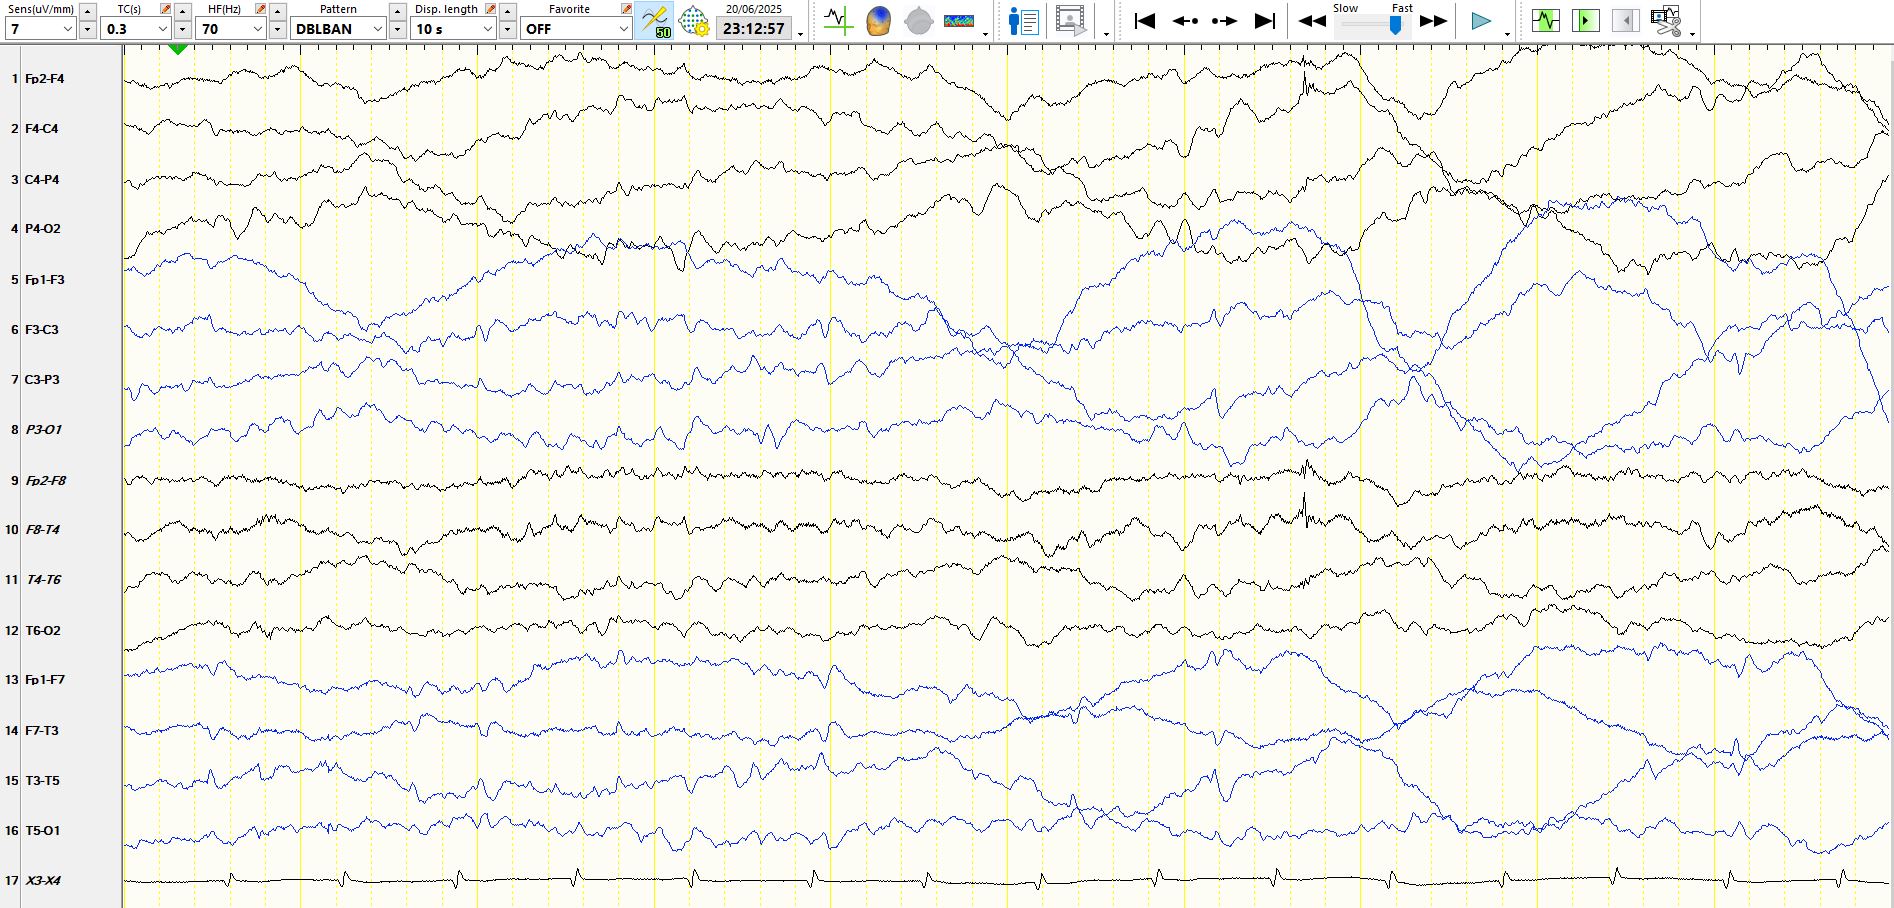This screenshot has height=908, width=1894.
Task: Open the video playback window icon
Action: [x=1071, y=21]
